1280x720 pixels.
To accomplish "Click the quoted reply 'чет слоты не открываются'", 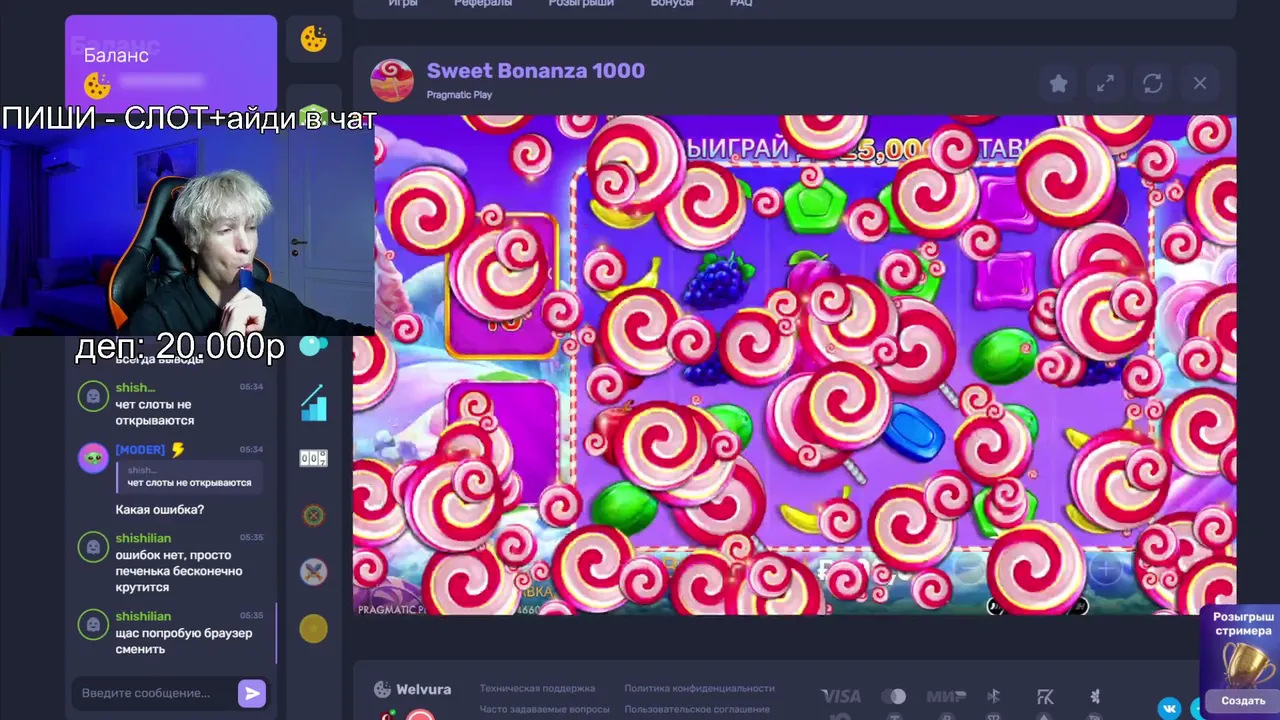I will click(x=189, y=477).
